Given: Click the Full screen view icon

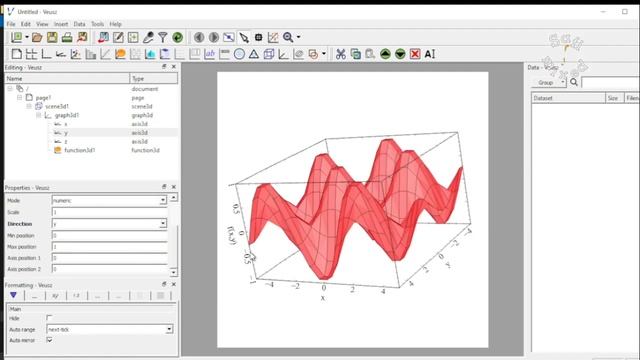Looking at the screenshot, I should point(229,38).
